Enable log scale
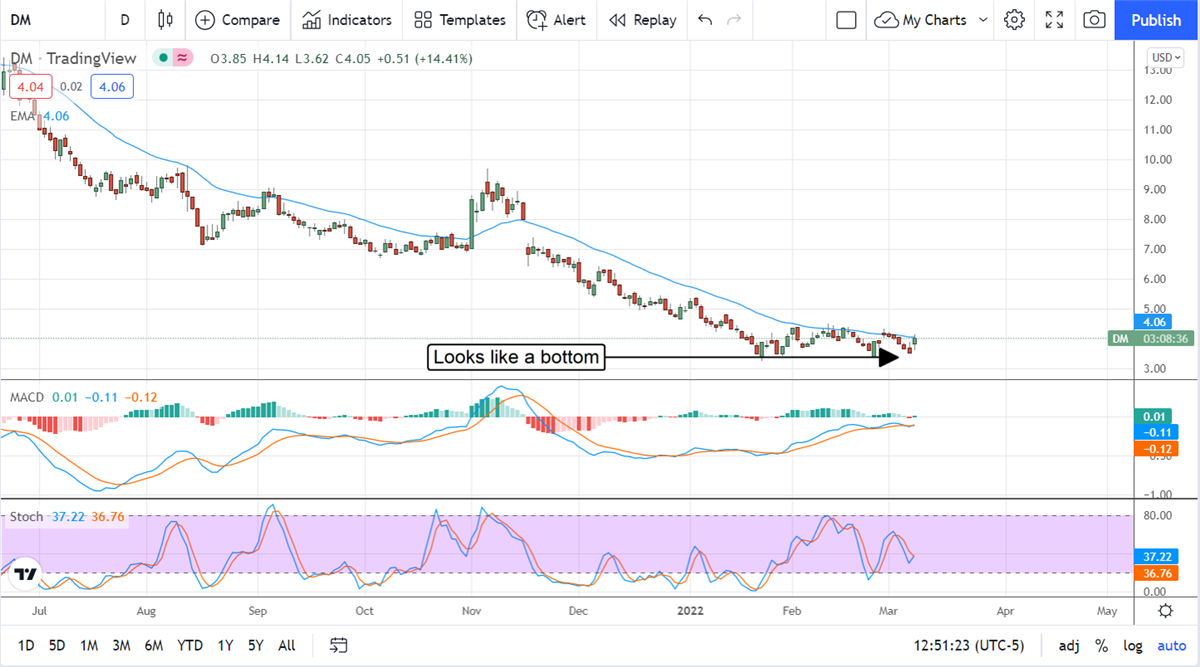 click(x=1133, y=645)
